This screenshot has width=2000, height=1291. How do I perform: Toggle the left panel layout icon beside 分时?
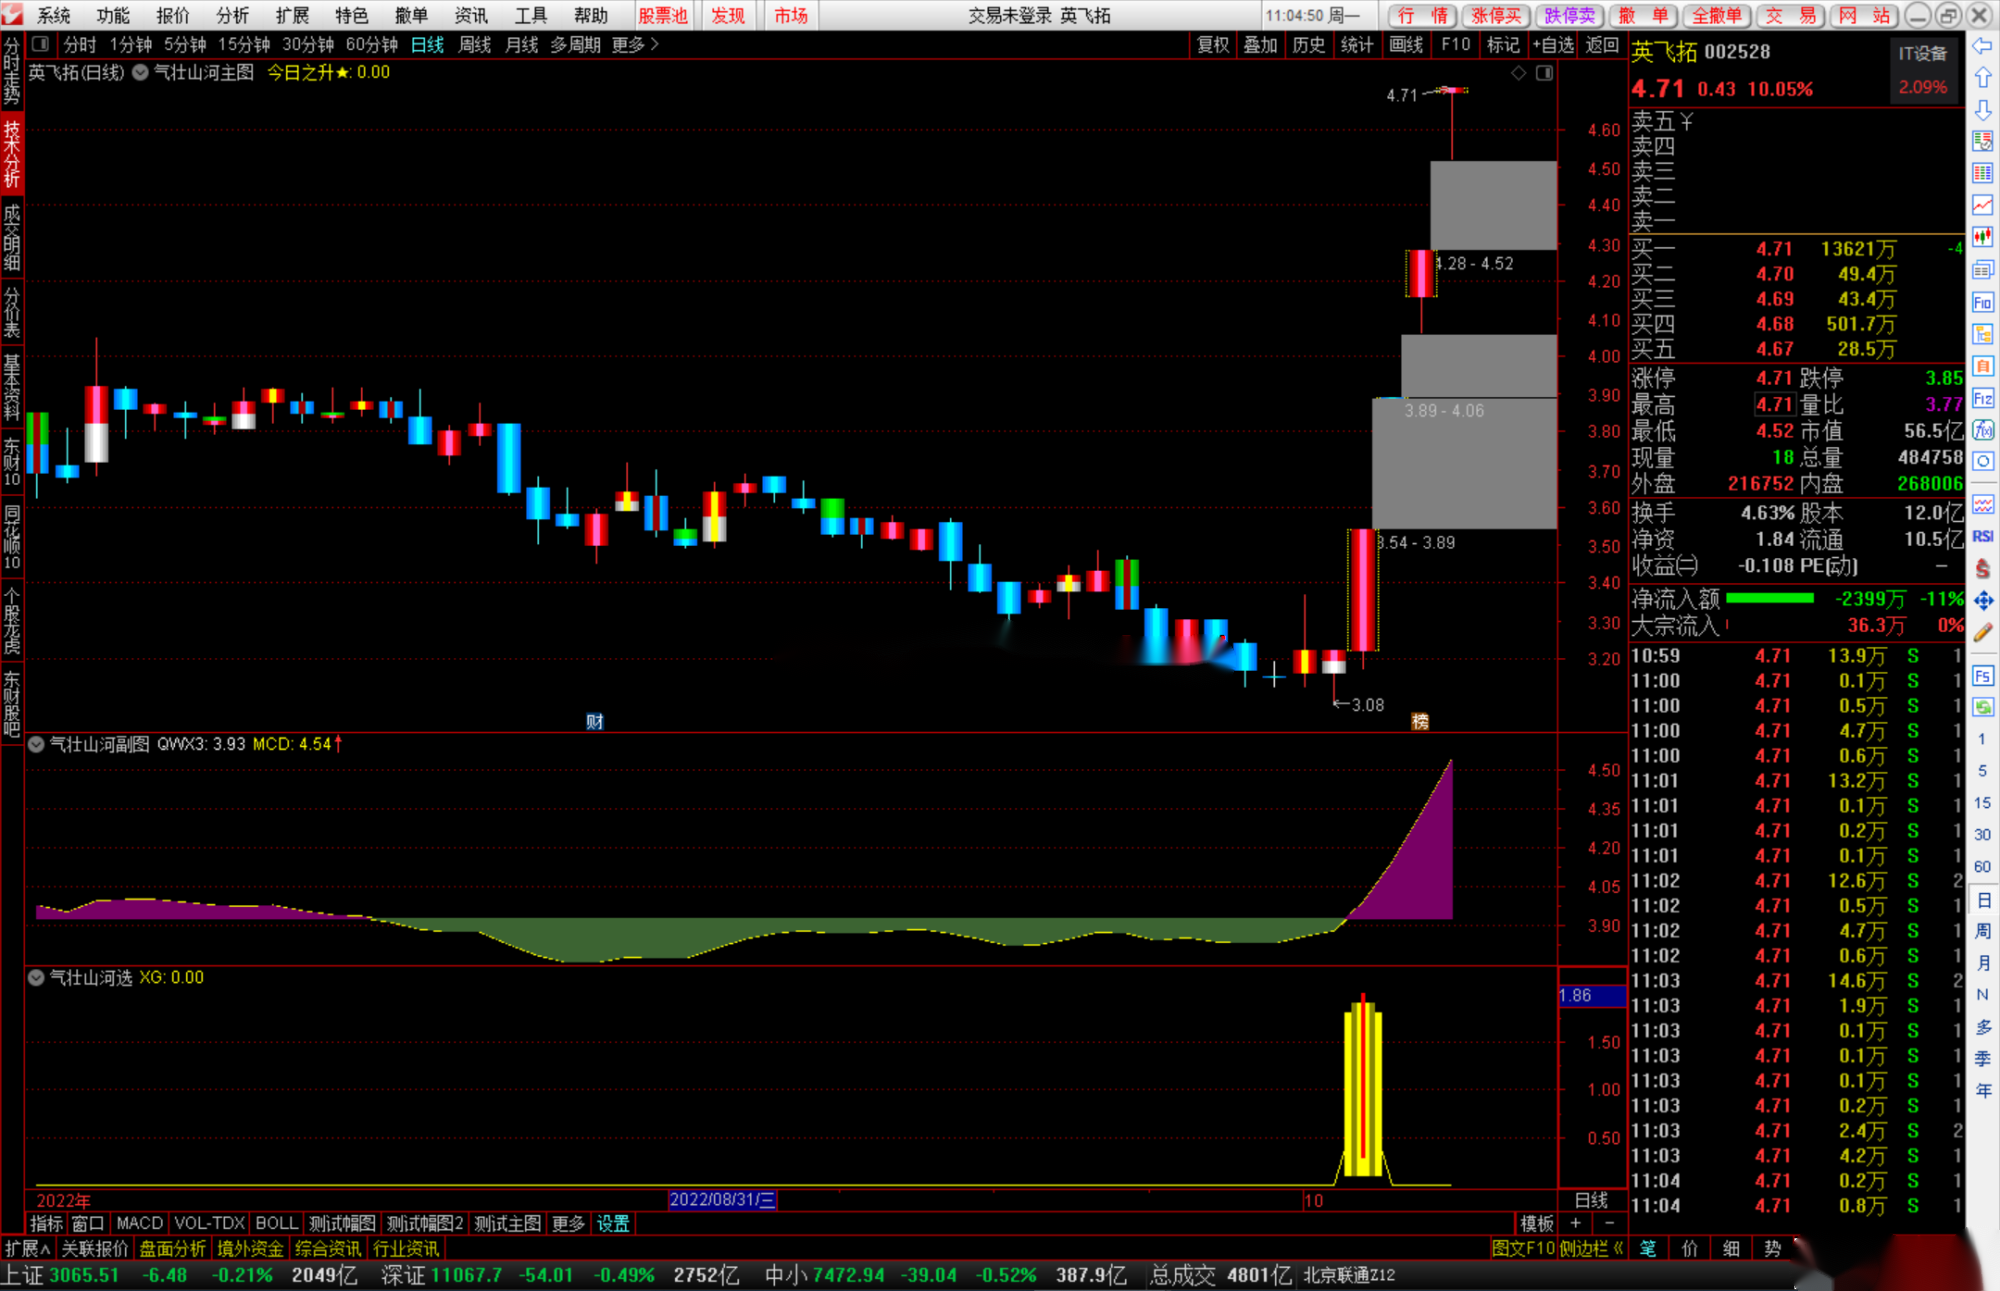tap(40, 44)
